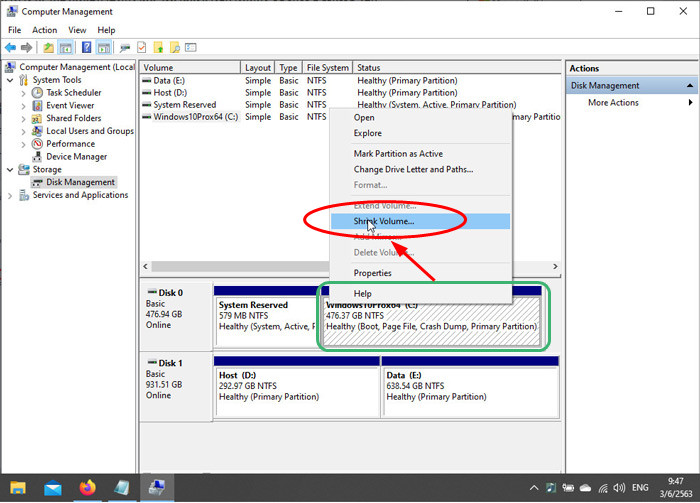Viewport: 700px width, 503px height.
Task: Click the list settings toolbar icon
Action: pyautogui.click(x=191, y=47)
